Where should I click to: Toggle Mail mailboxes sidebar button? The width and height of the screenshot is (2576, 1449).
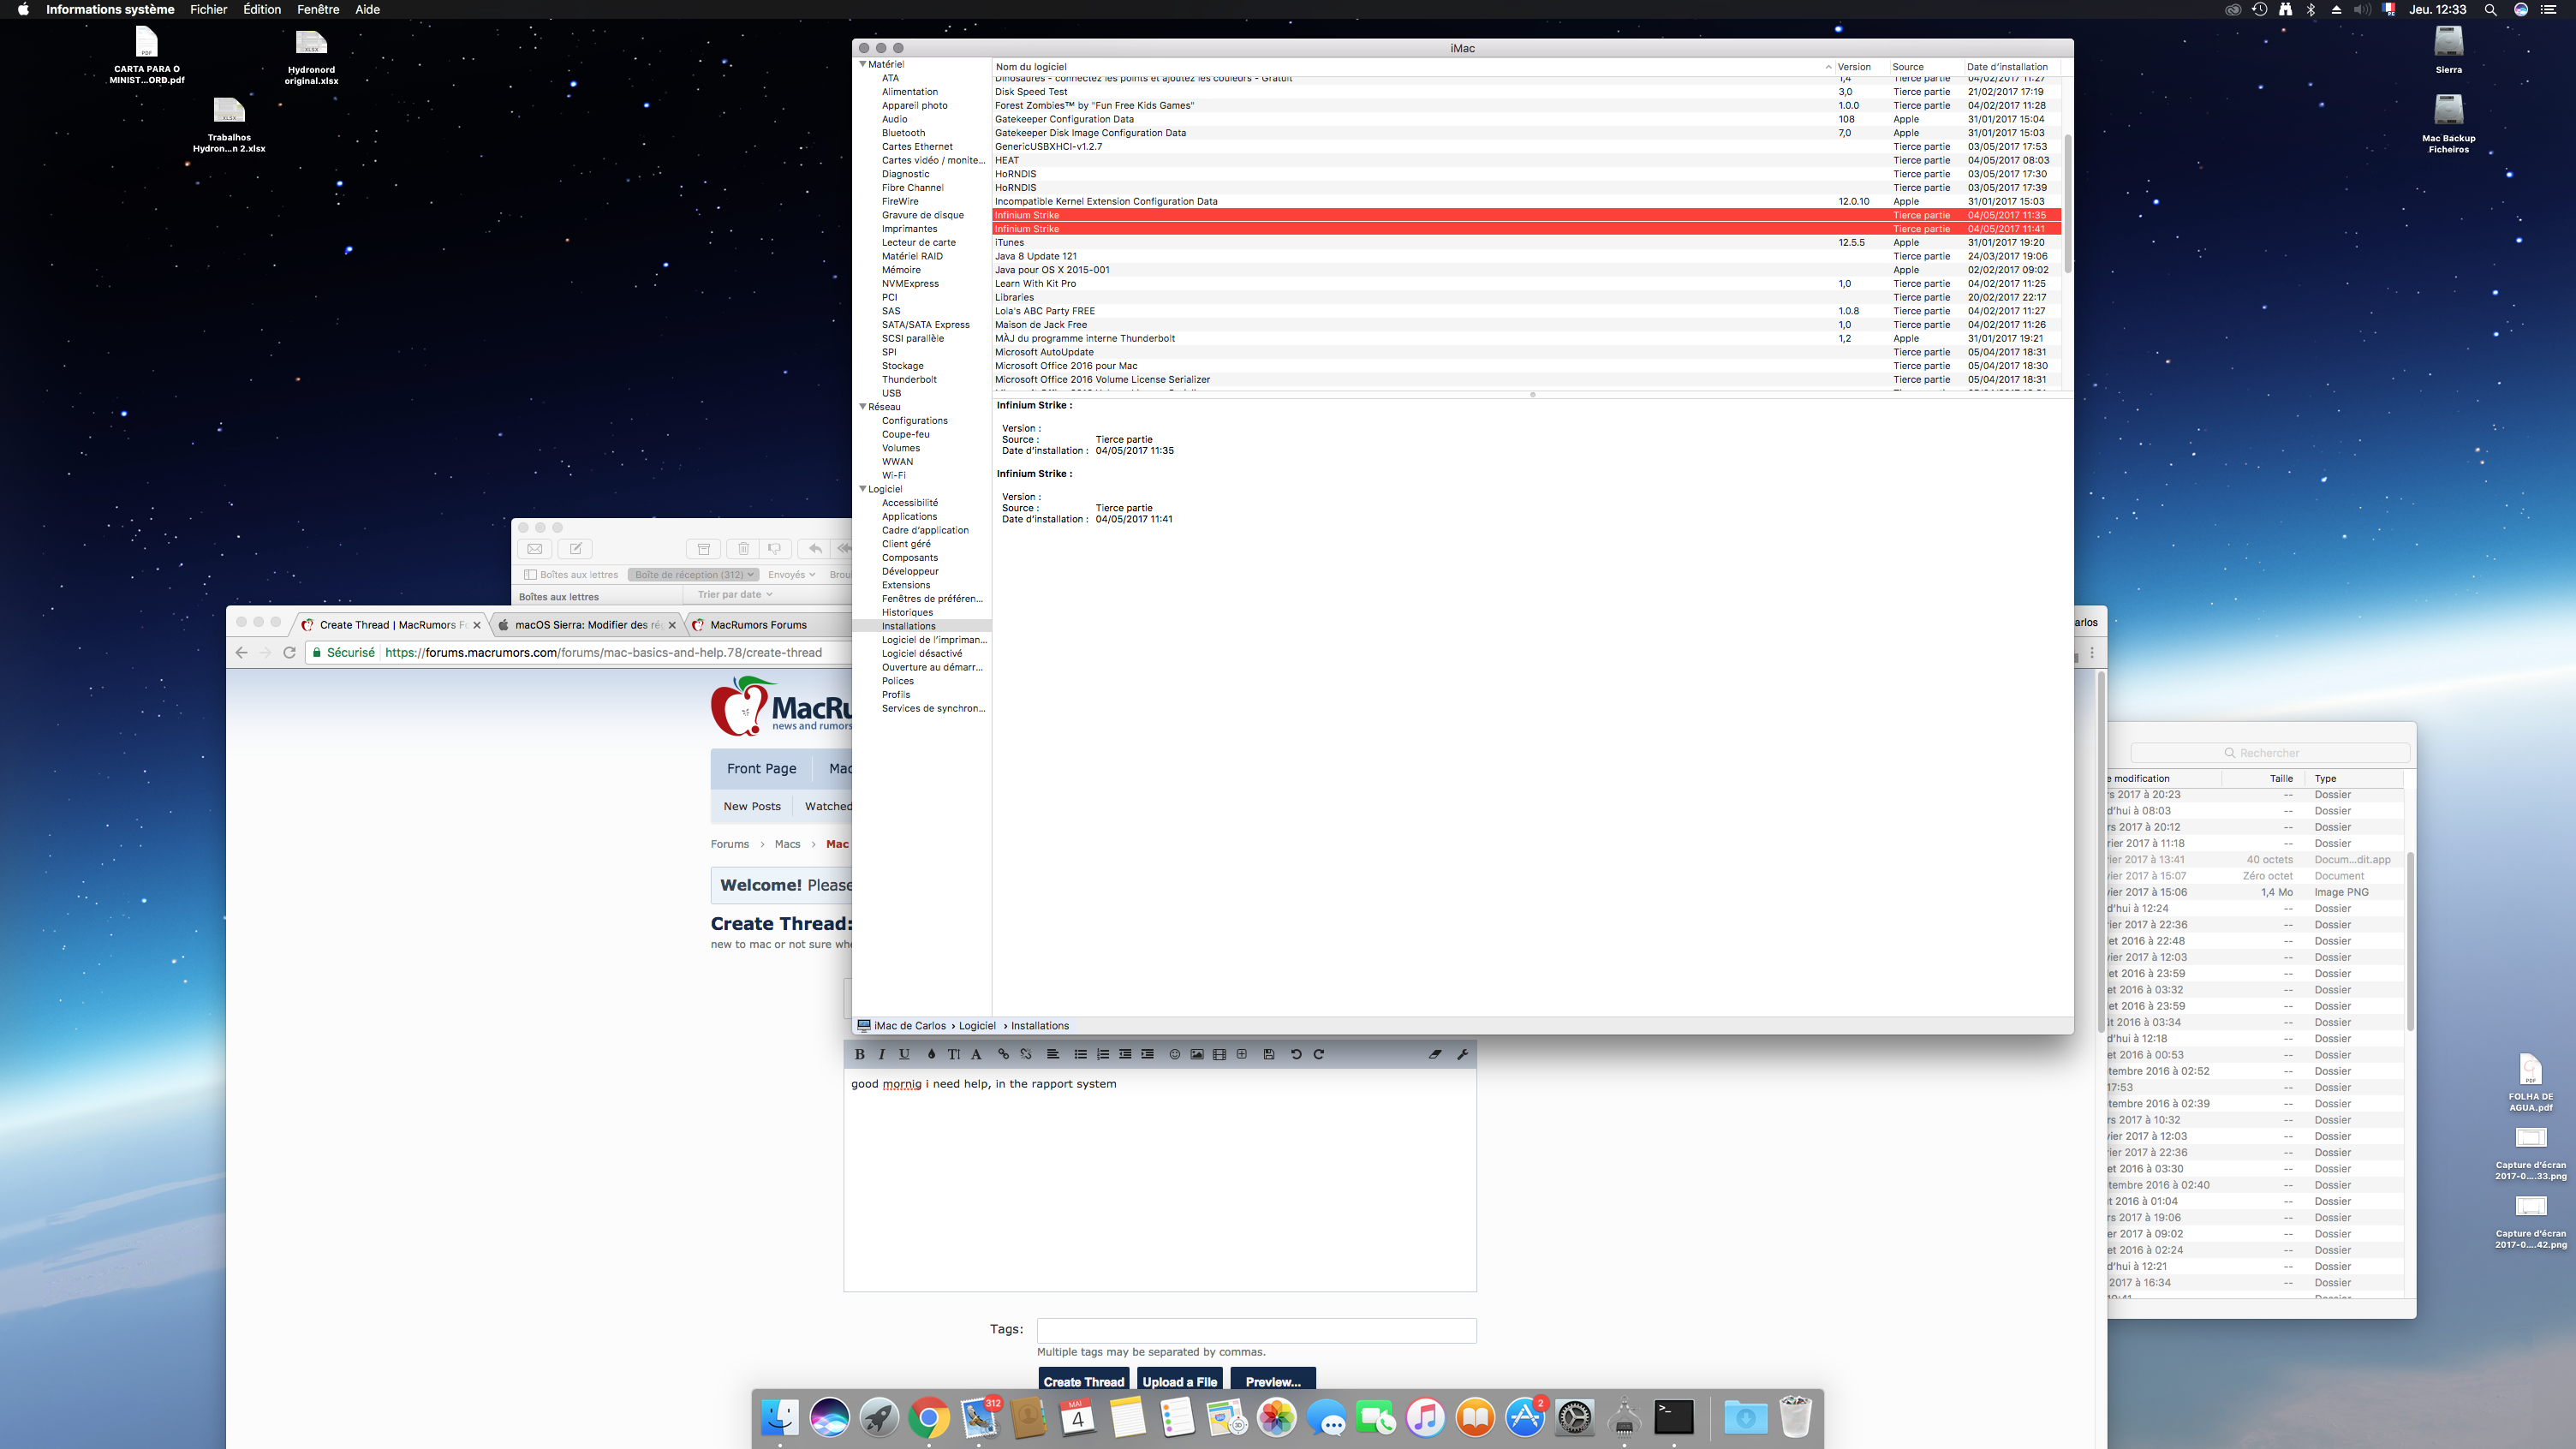point(572,575)
